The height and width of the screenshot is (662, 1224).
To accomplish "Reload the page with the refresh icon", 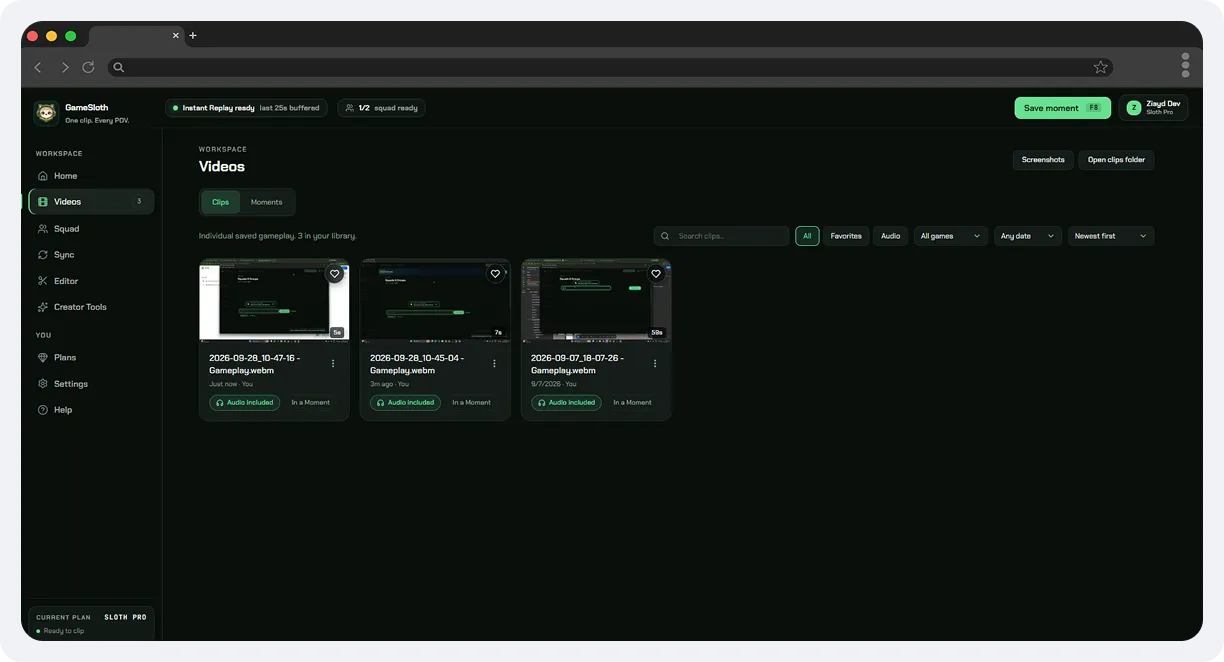I will pyautogui.click(x=88, y=67).
